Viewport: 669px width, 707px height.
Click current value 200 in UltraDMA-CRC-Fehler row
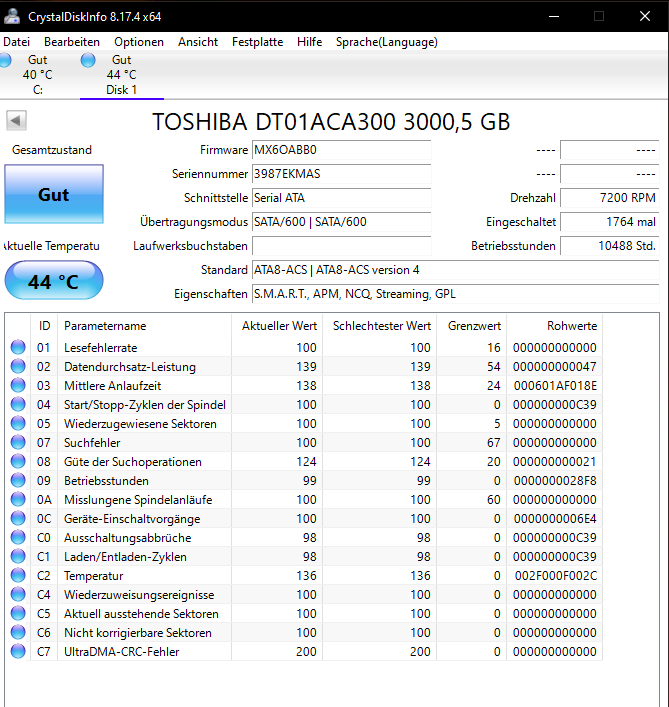(306, 652)
